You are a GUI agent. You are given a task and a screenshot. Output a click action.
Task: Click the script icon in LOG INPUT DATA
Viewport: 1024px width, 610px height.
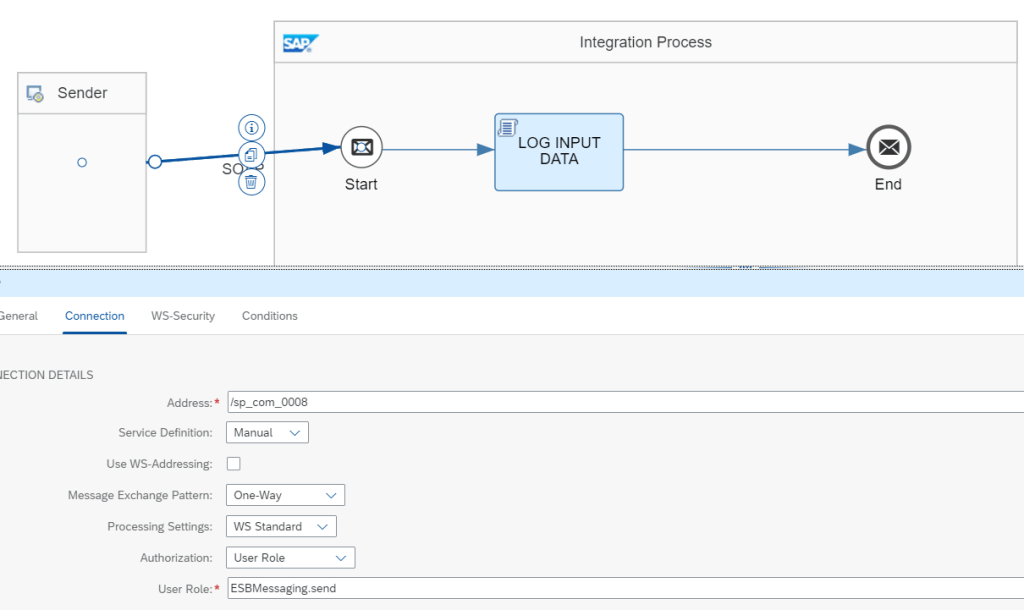tap(508, 127)
